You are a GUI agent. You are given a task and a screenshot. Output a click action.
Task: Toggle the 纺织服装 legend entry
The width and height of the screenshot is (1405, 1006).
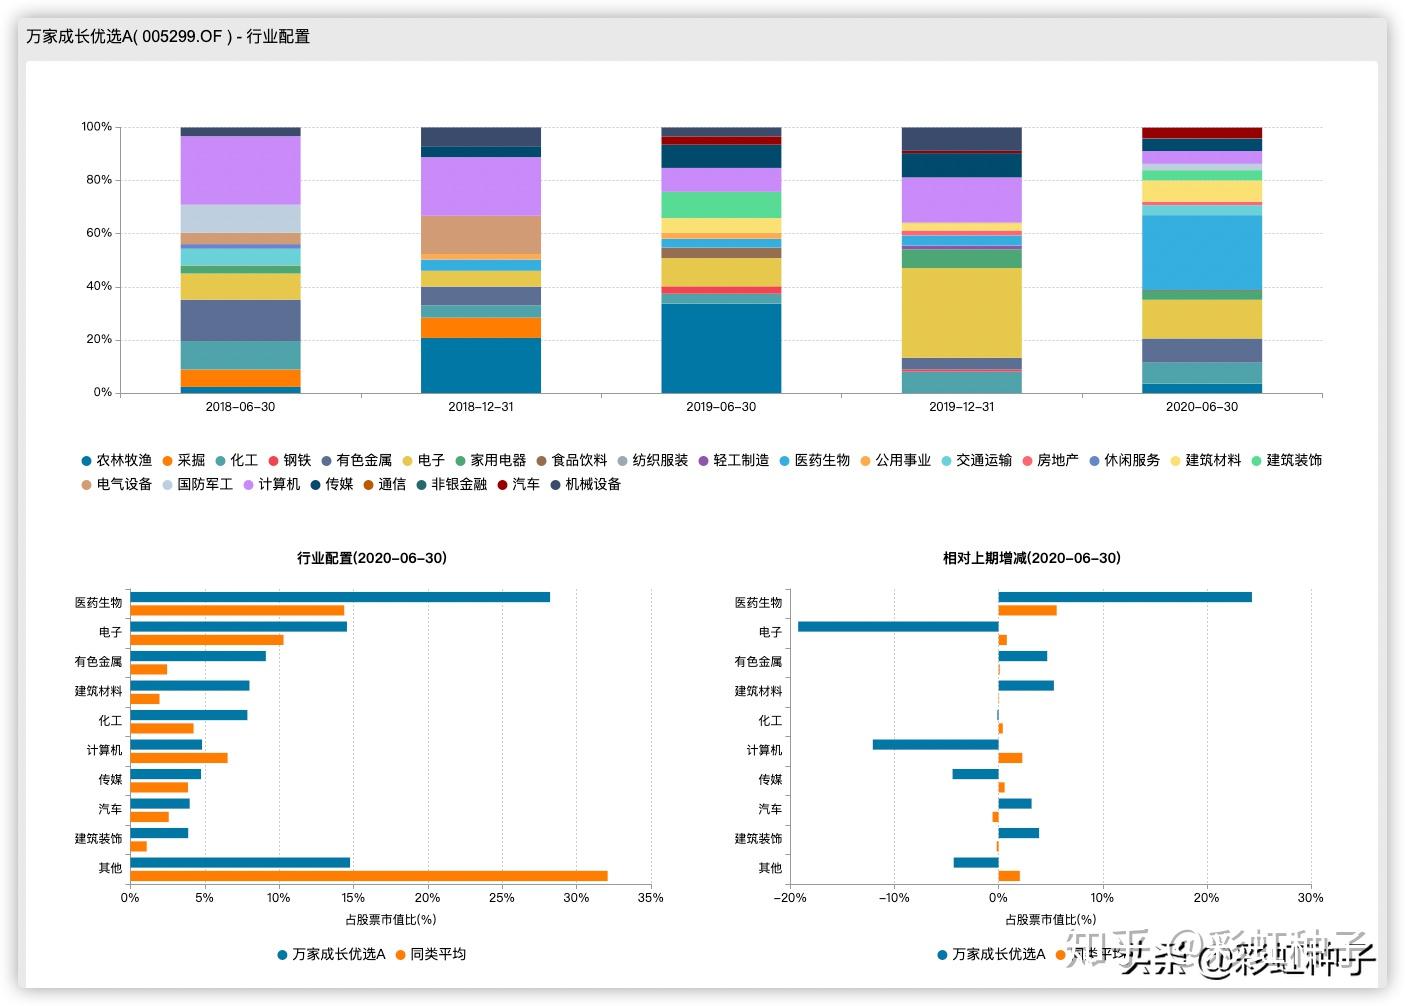[x=653, y=460]
